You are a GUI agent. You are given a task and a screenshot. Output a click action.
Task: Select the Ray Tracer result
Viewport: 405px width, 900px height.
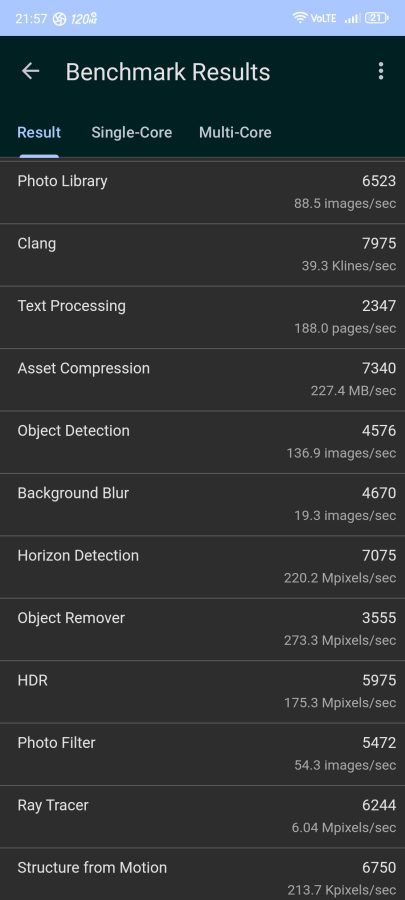click(x=202, y=816)
